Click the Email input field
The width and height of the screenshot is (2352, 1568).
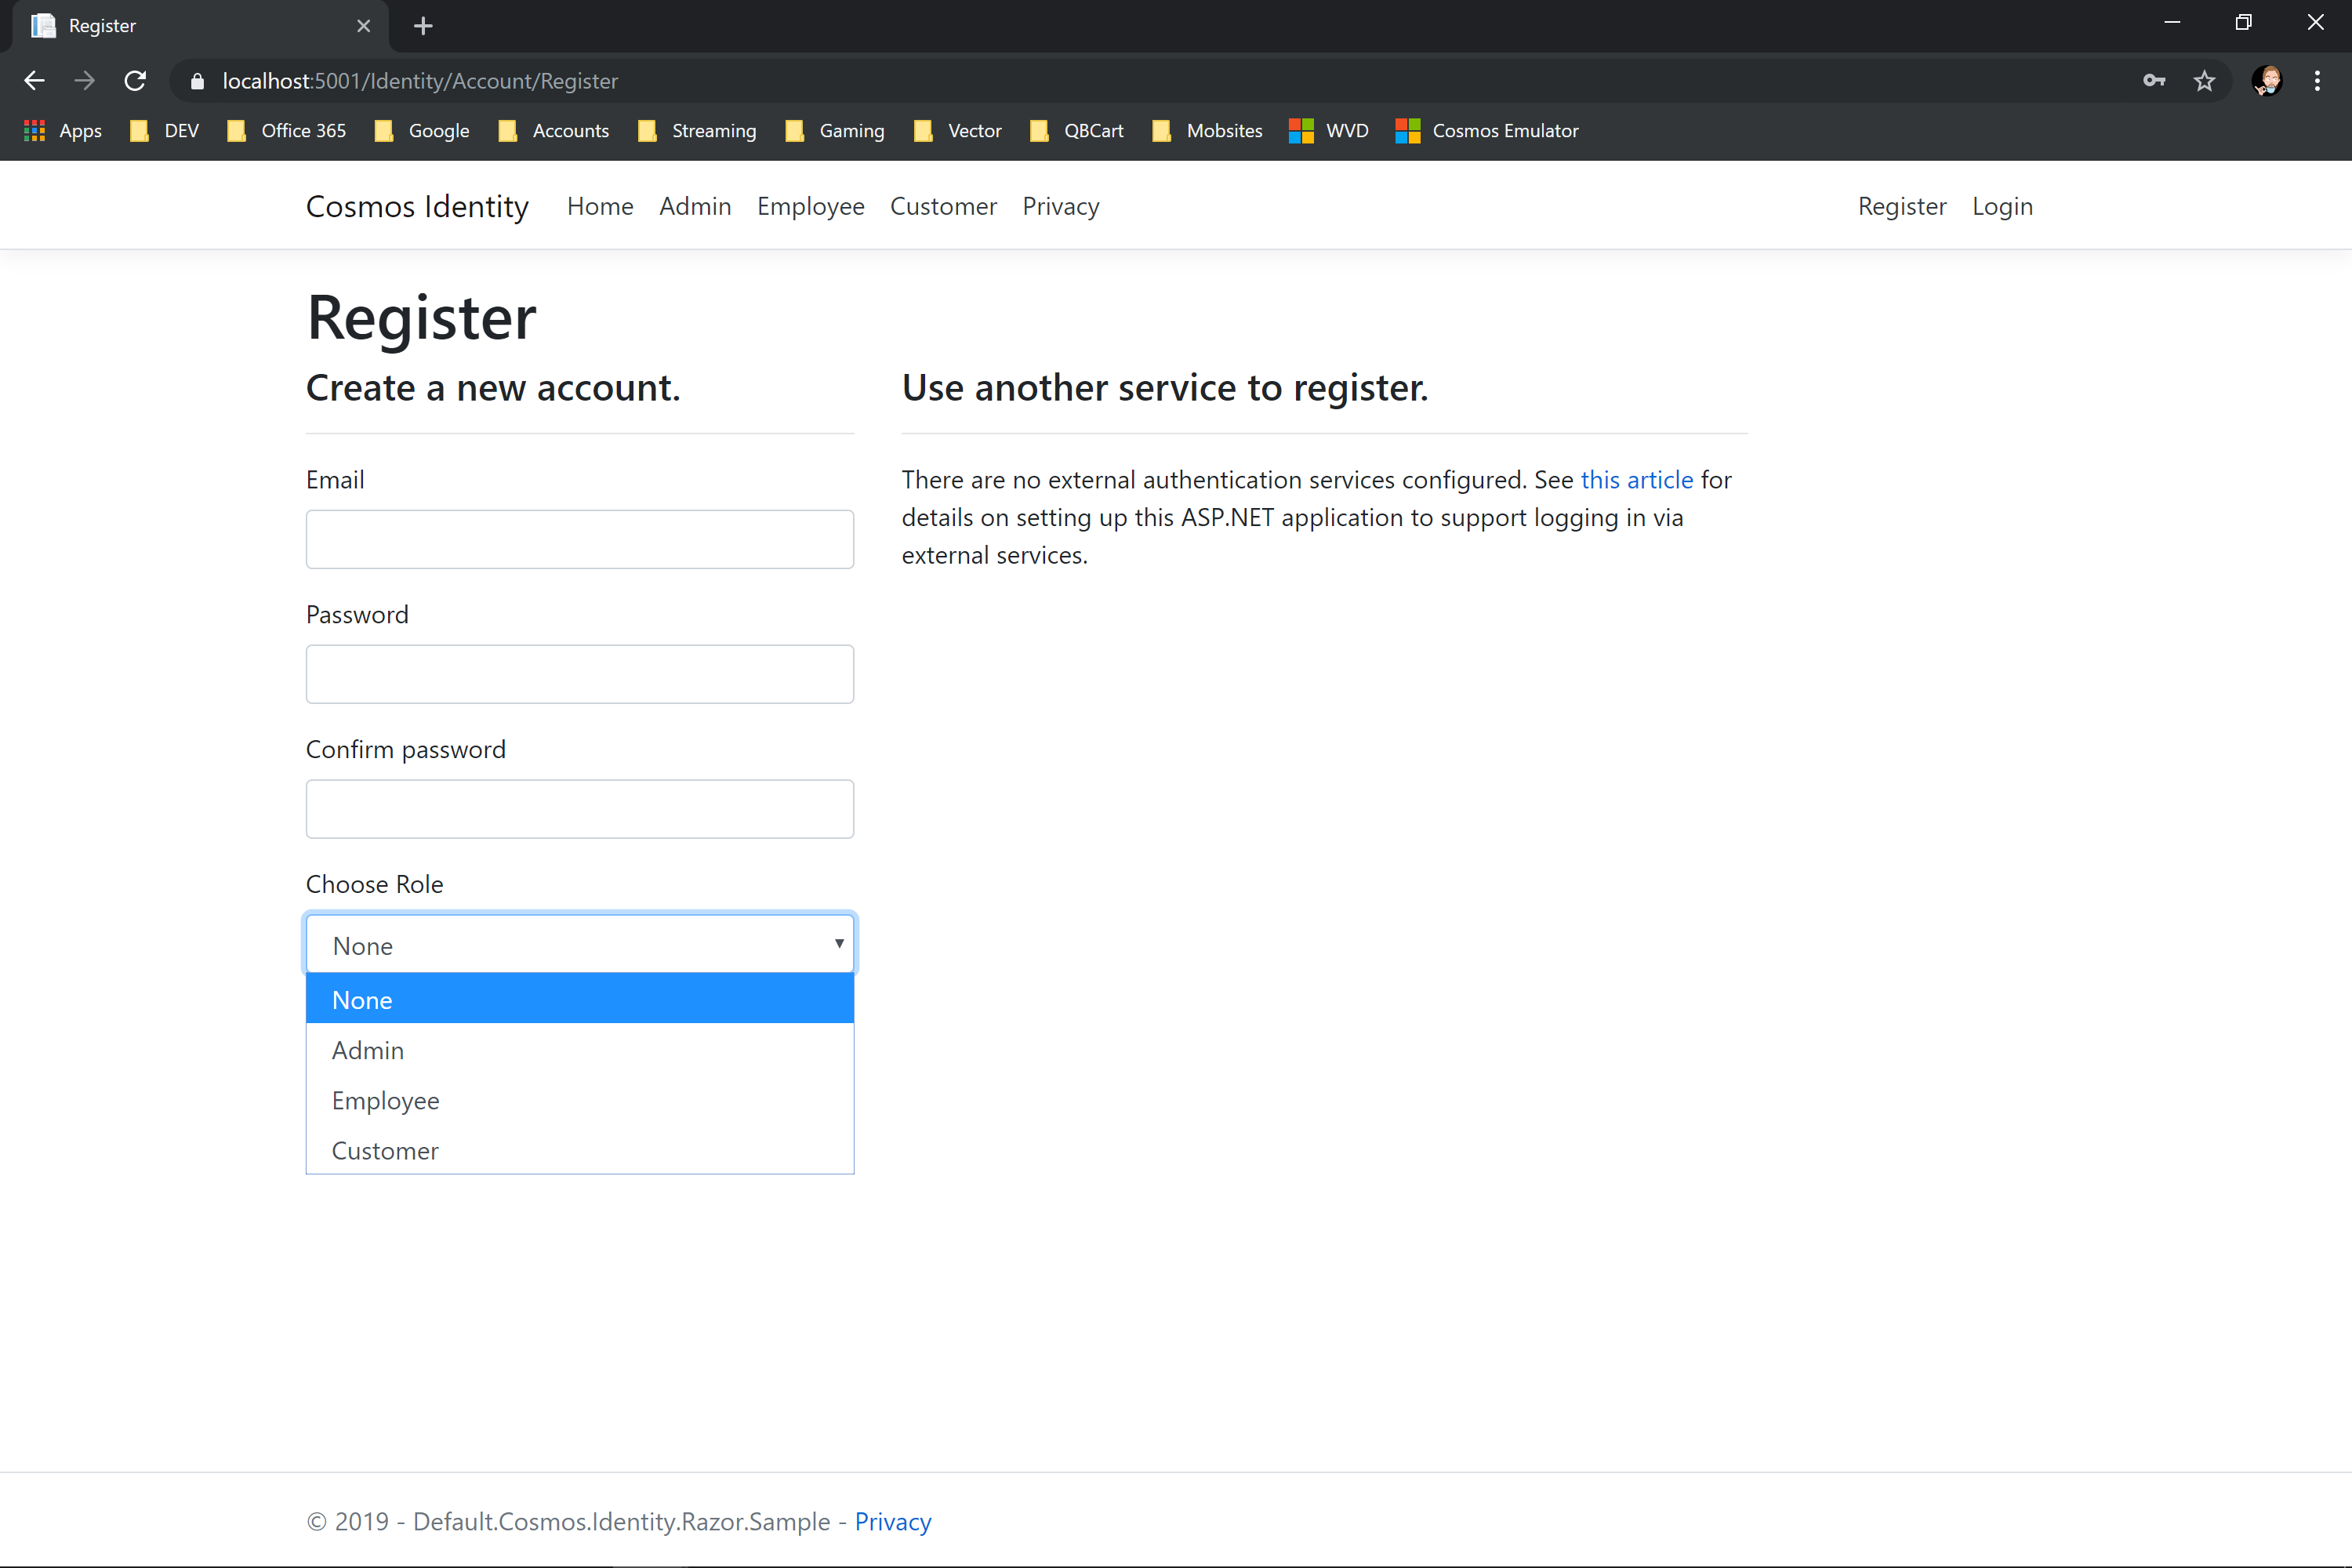point(578,537)
